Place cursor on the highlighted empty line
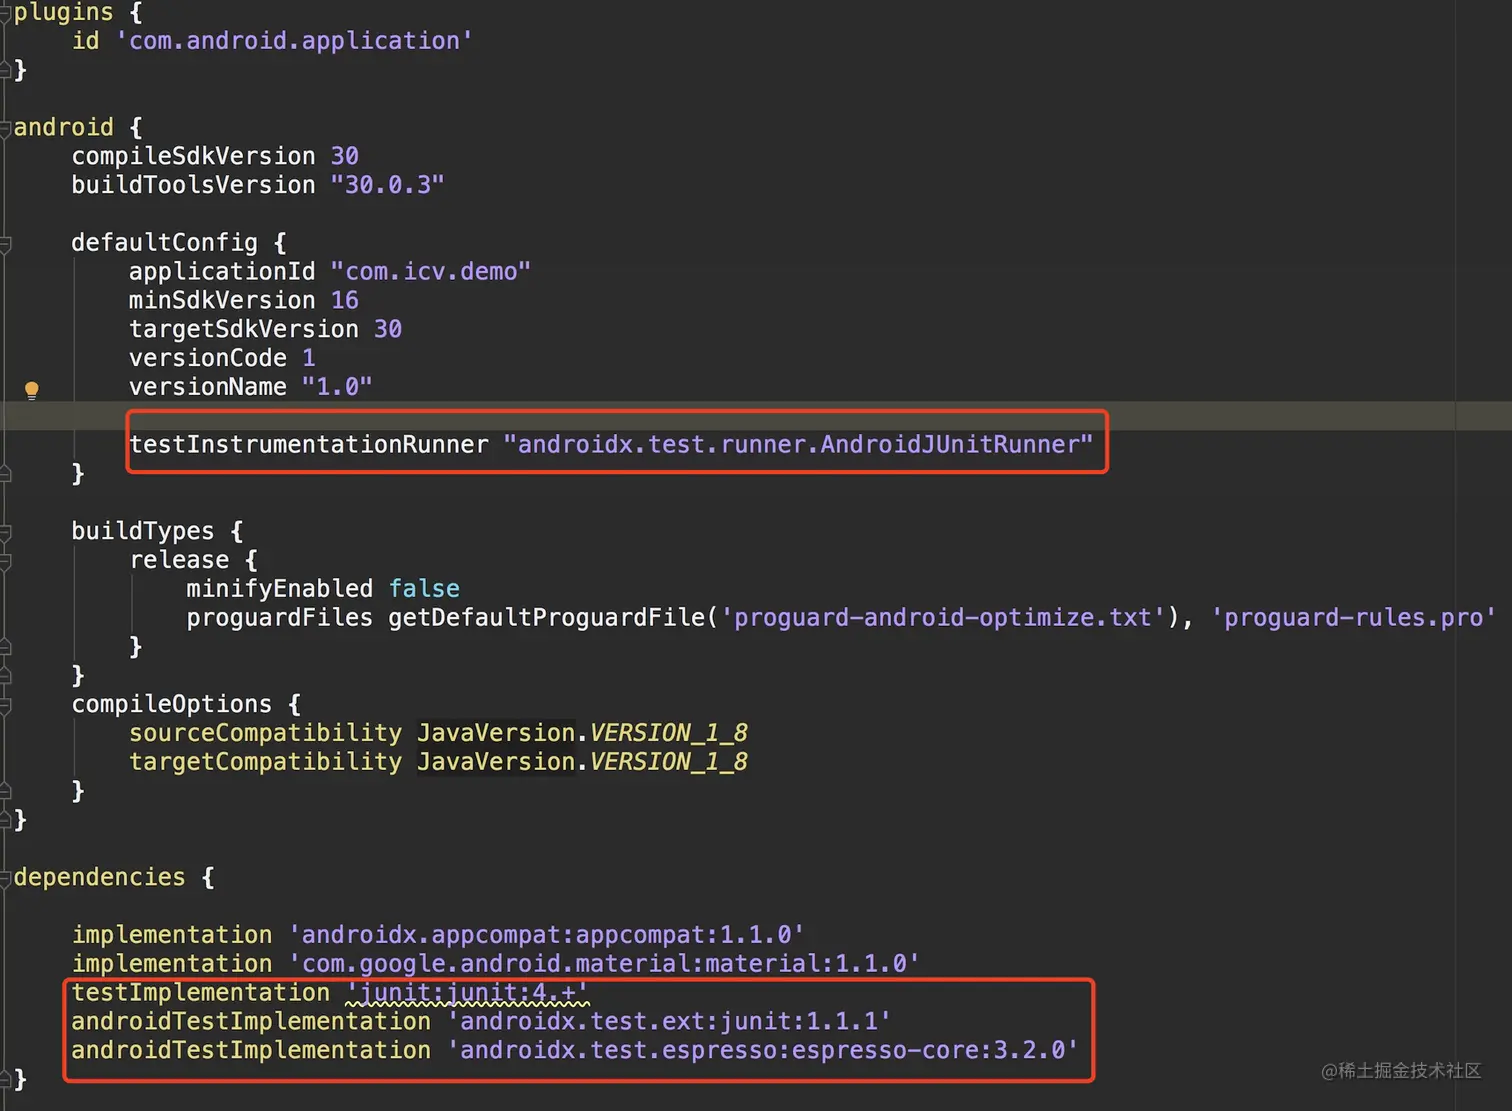The width and height of the screenshot is (1512, 1111). (x=756, y=416)
